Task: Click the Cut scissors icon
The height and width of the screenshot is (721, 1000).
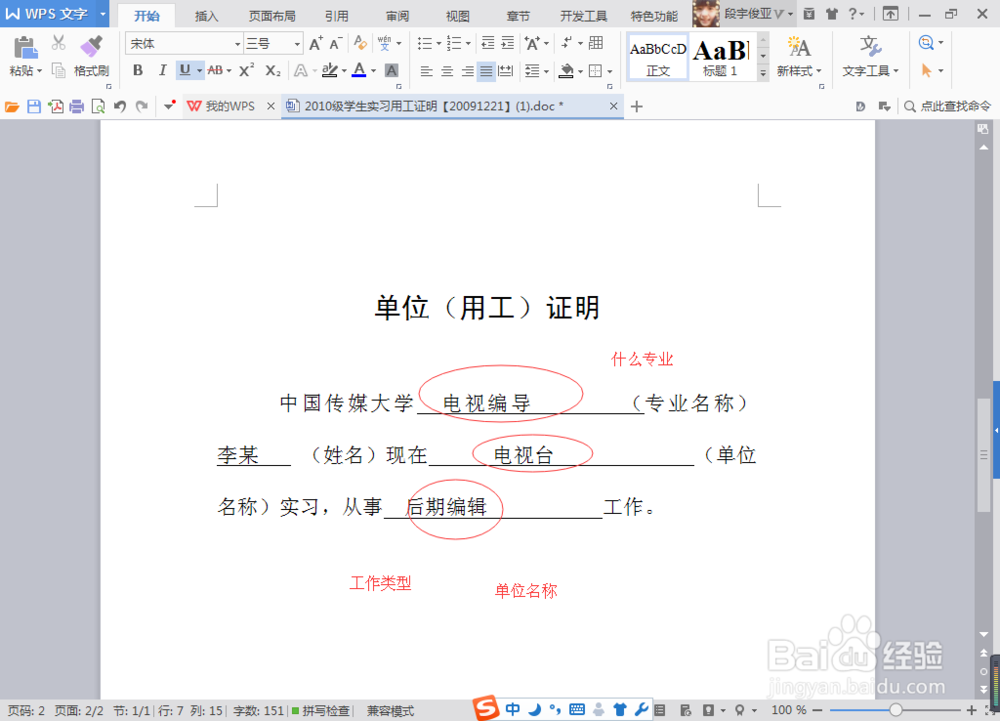Action: [59, 43]
